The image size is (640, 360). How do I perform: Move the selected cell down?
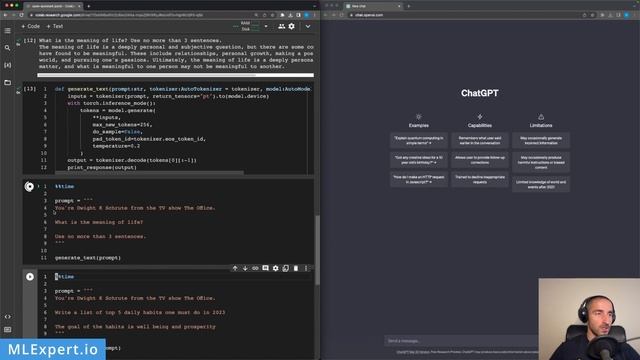tap(245, 268)
